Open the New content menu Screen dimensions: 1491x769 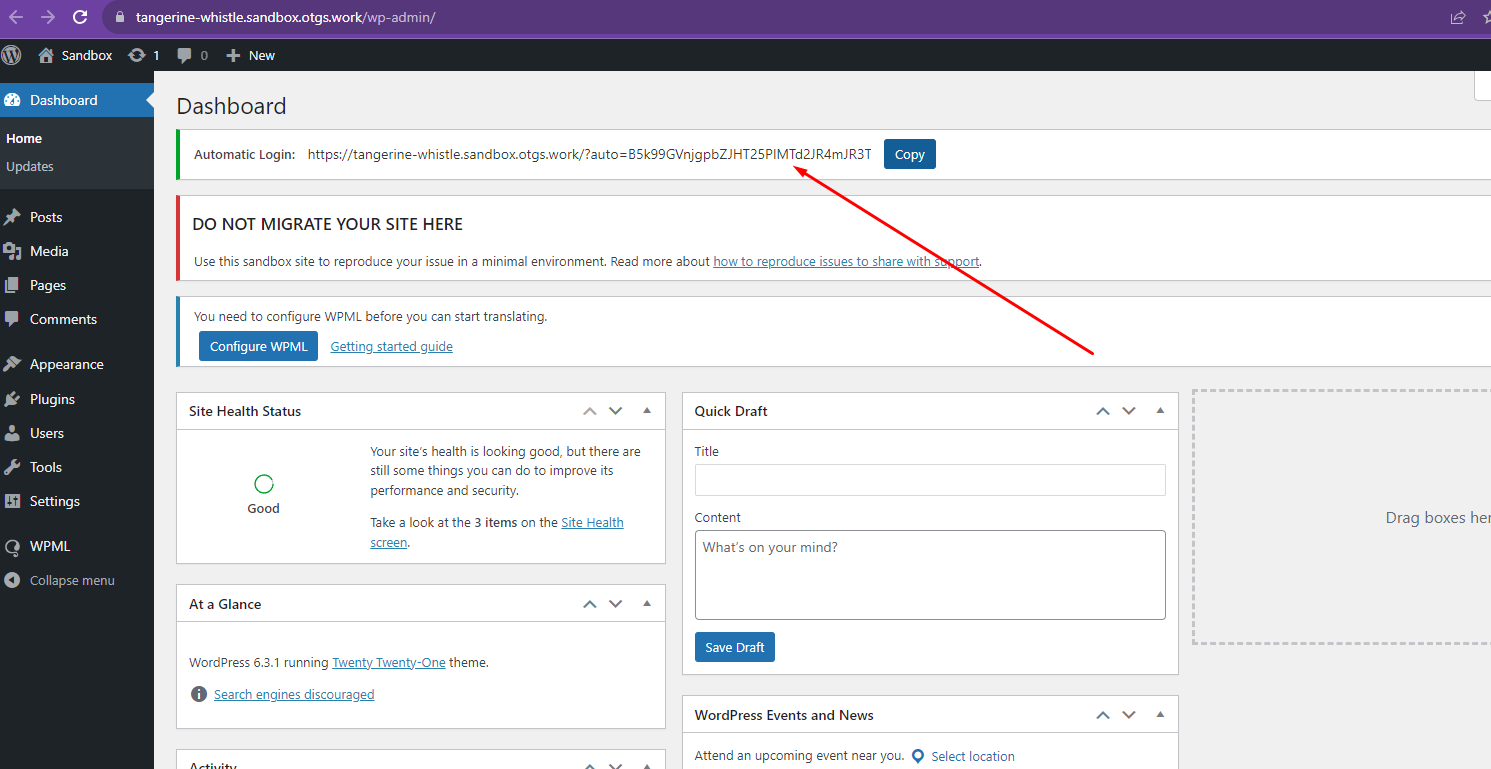250,55
